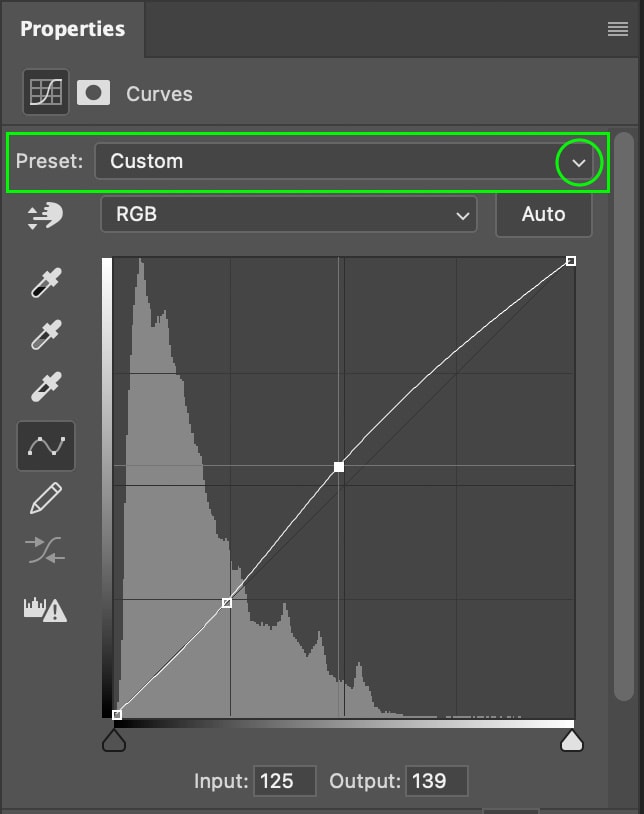Open the Properties panel hamburger menu
The image size is (644, 814).
(618, 29)
